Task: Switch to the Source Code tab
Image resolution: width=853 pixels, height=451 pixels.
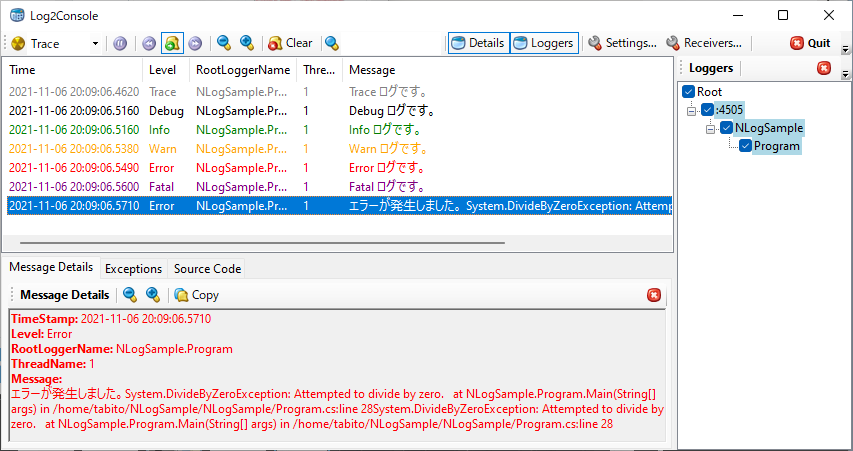Action: [207, 269]
